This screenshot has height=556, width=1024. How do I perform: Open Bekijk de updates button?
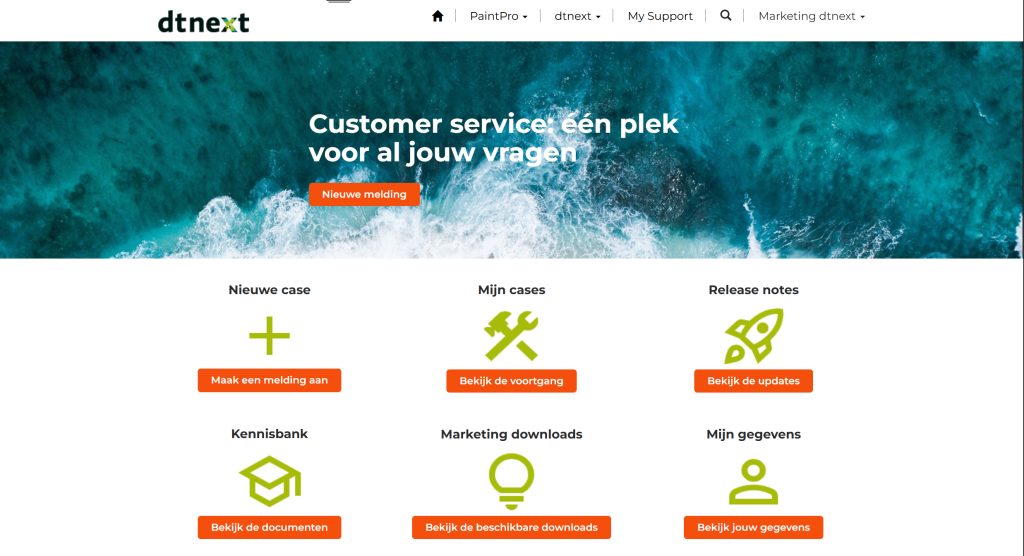pyautogui.click(x=754, y=381)
